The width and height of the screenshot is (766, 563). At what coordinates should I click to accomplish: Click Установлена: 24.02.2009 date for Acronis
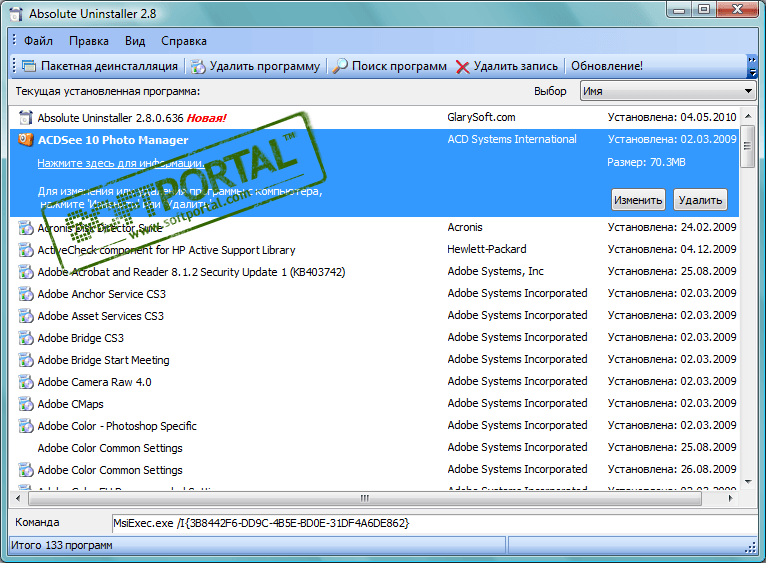pyautogui.click(x=672, y=227)
